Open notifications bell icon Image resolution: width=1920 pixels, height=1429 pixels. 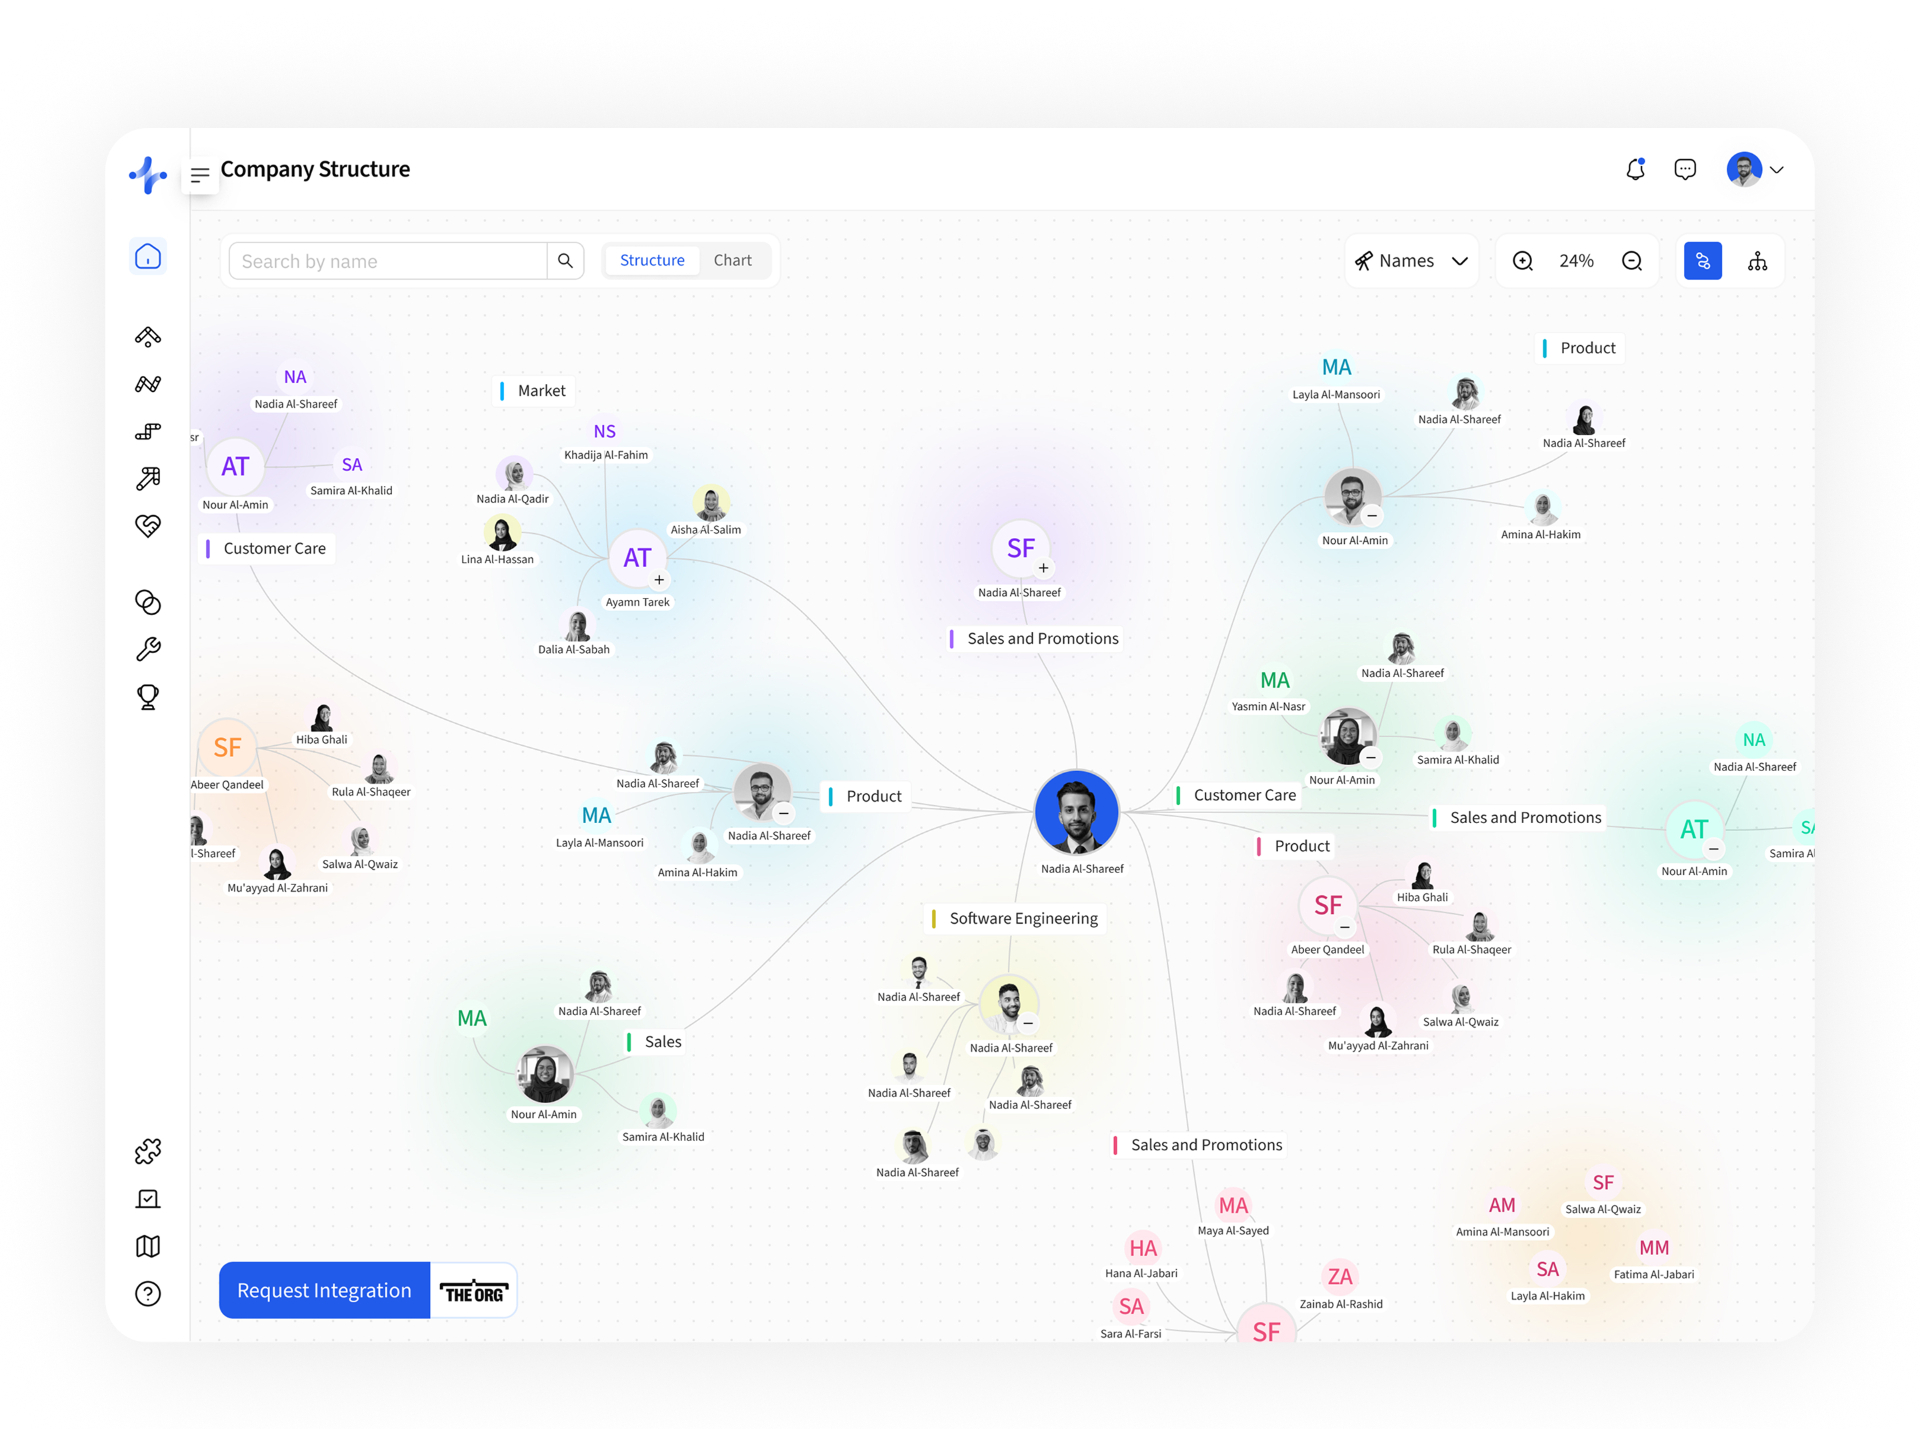click(x=1635, y=169)
